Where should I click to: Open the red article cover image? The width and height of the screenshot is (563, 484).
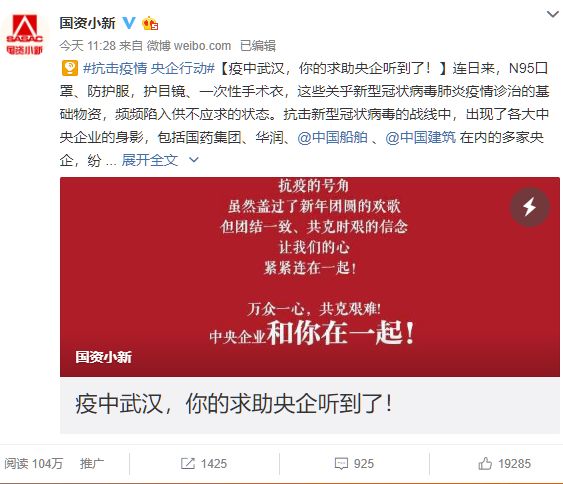(310, 277)
